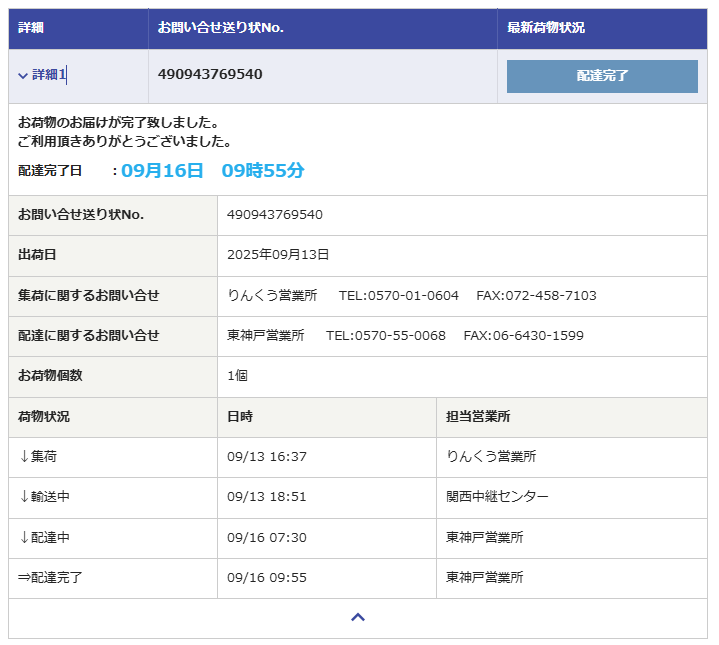Click the 担当営業所 column header

(x=478, y=417)
